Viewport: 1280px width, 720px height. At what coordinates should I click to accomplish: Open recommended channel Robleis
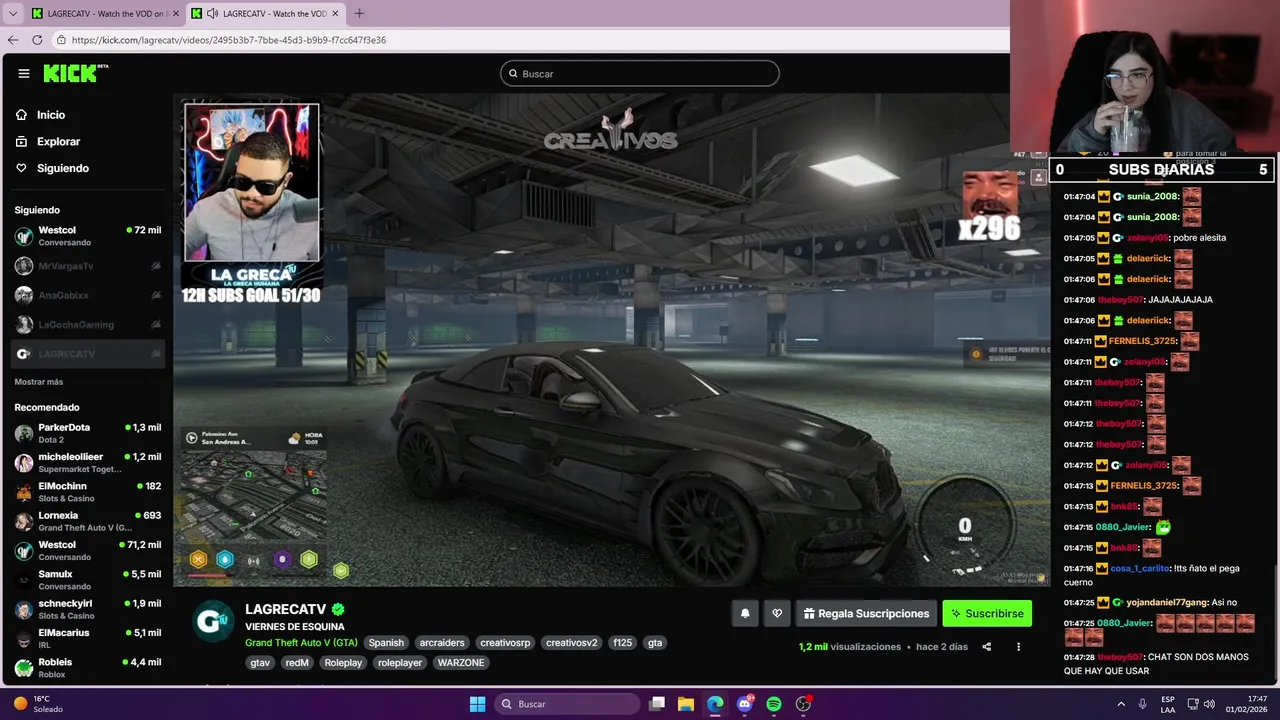88,667
